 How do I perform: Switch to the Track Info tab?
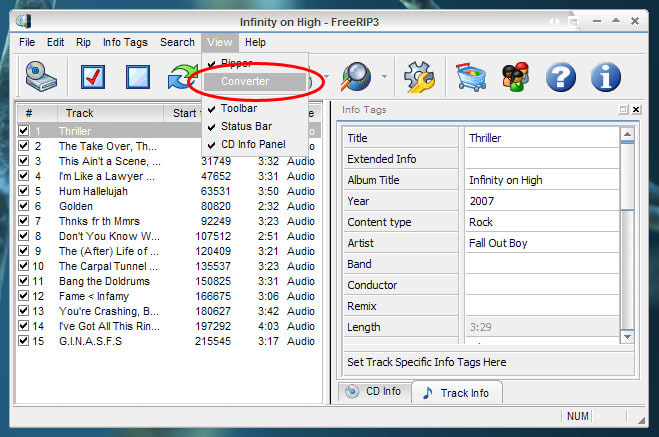(x=457, y=393)
